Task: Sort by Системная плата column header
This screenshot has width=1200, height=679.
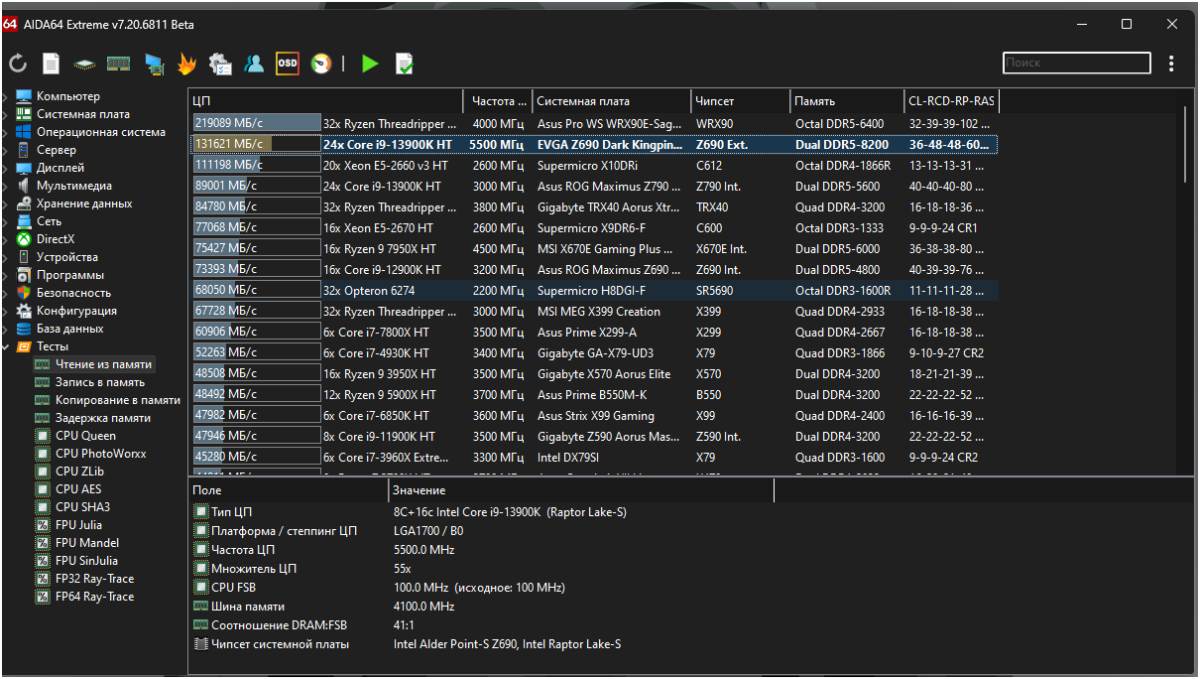Action: point(611,101)
